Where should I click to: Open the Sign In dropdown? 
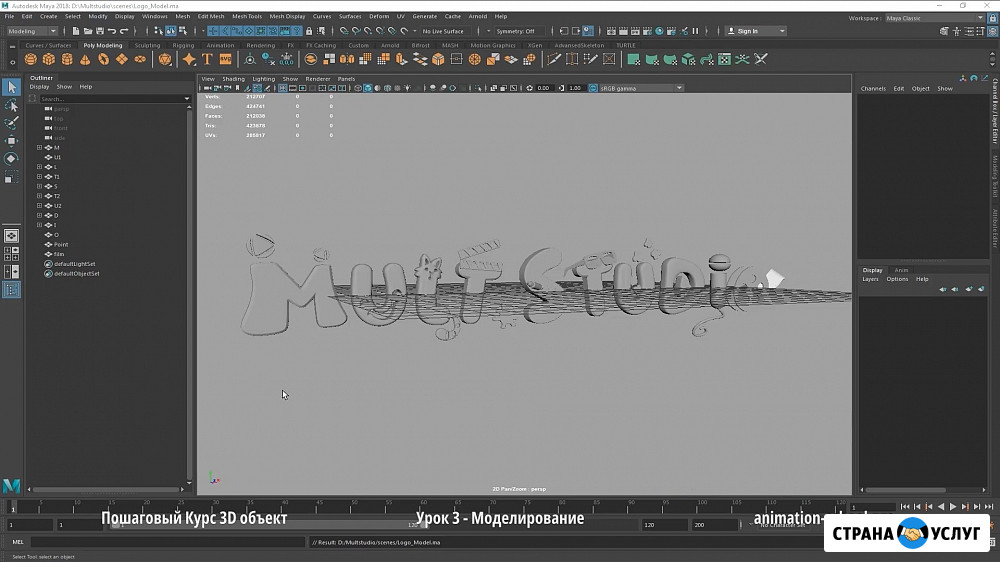click(756, 31)
